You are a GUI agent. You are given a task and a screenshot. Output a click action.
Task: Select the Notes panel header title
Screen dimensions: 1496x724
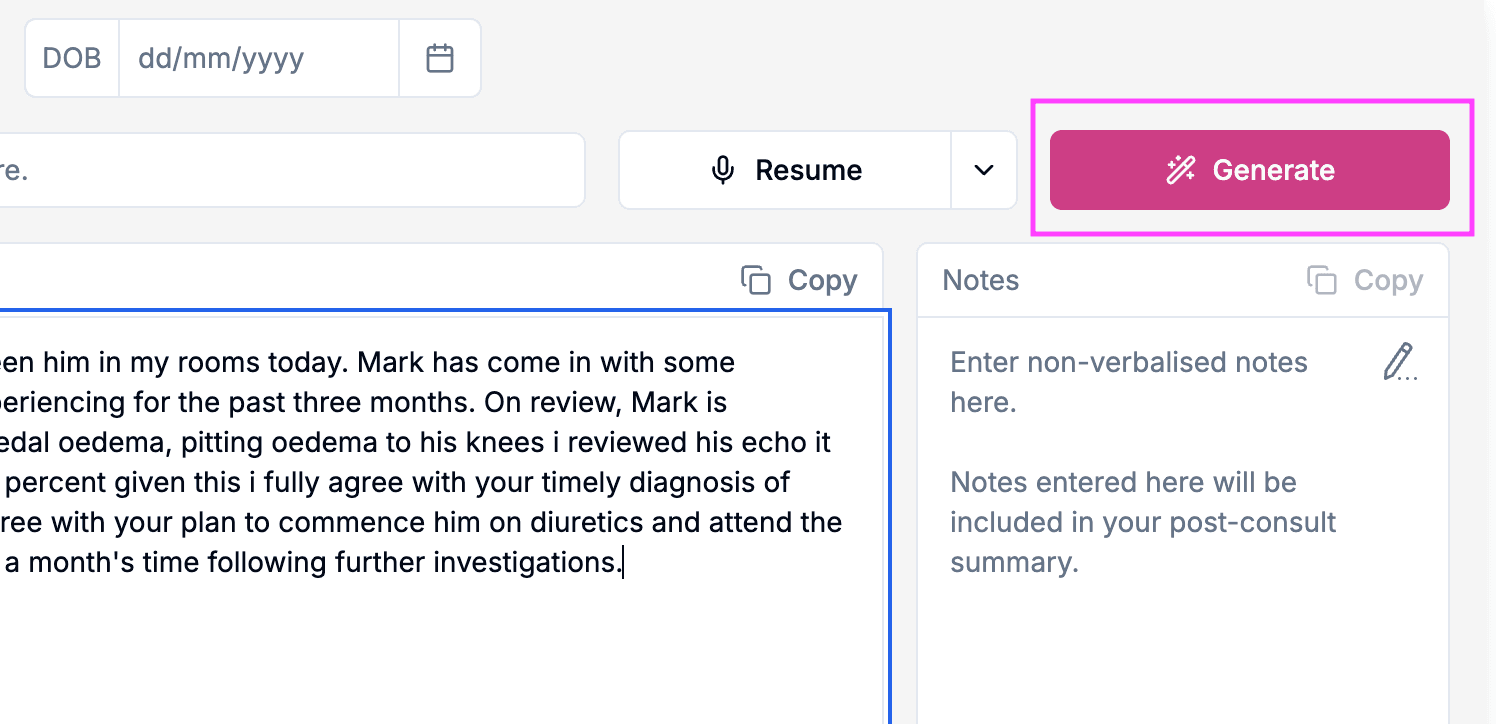[x=981, y=281]
